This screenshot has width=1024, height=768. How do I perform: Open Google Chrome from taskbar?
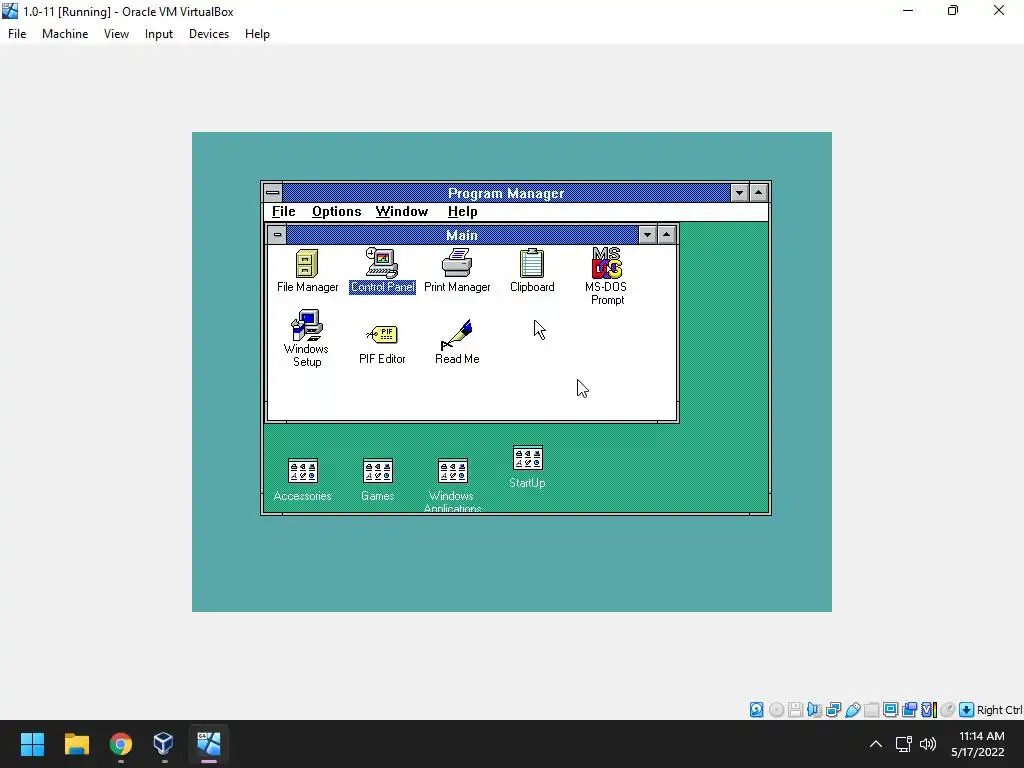[120, 744]
